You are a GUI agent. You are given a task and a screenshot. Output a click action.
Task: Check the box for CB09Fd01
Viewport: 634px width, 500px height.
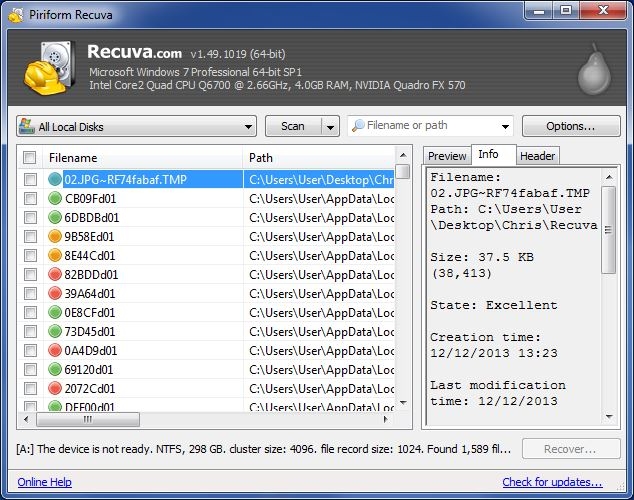(x=30, y=198)
